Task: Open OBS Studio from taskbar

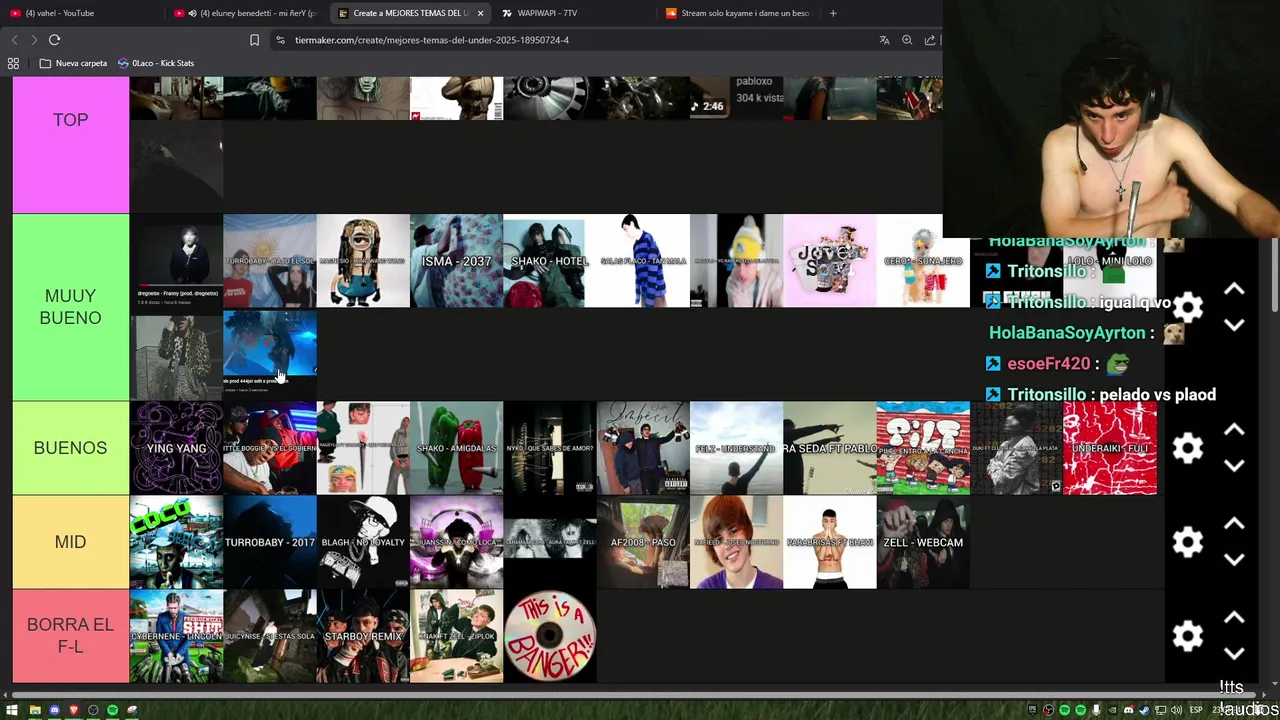Action: click(x=93, y=710)
